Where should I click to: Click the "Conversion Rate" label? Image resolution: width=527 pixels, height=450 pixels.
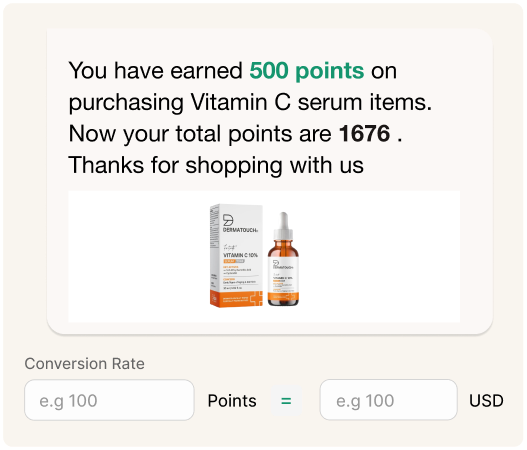click(x=84, y=364)
